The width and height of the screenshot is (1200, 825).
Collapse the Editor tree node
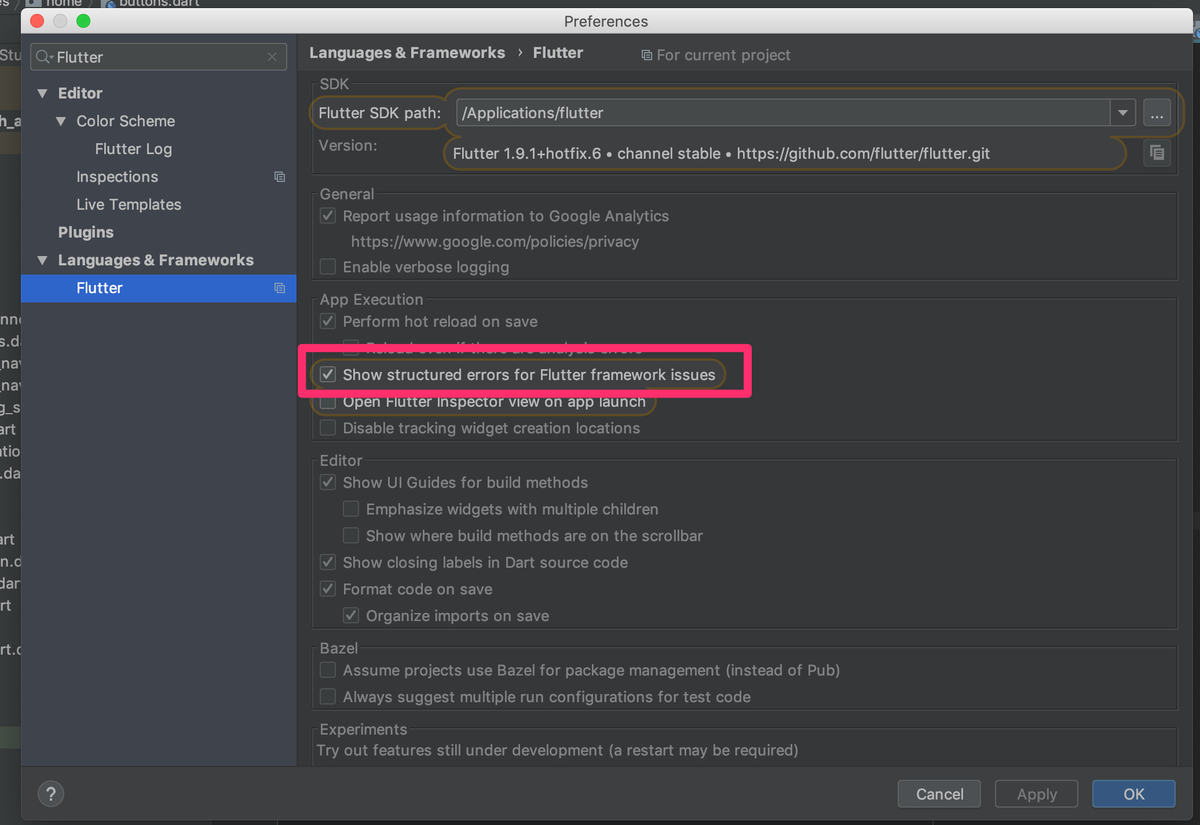(42, 93)
